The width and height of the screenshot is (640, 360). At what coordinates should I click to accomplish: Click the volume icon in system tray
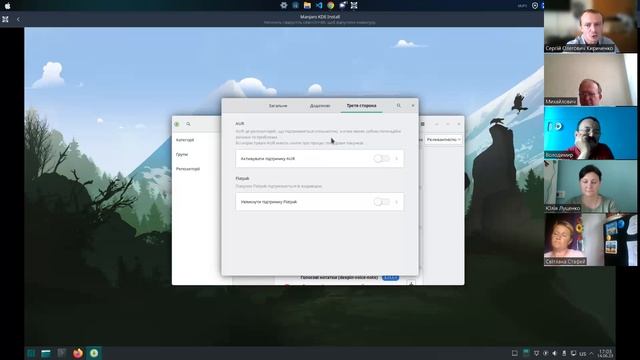coord(554,353)
